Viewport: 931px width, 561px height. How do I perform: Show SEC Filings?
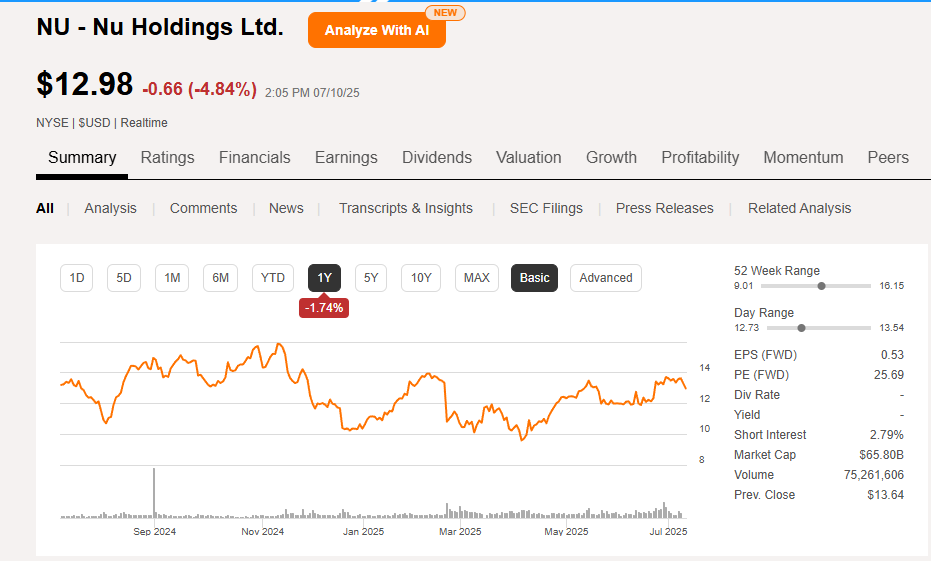coord(546,208)
